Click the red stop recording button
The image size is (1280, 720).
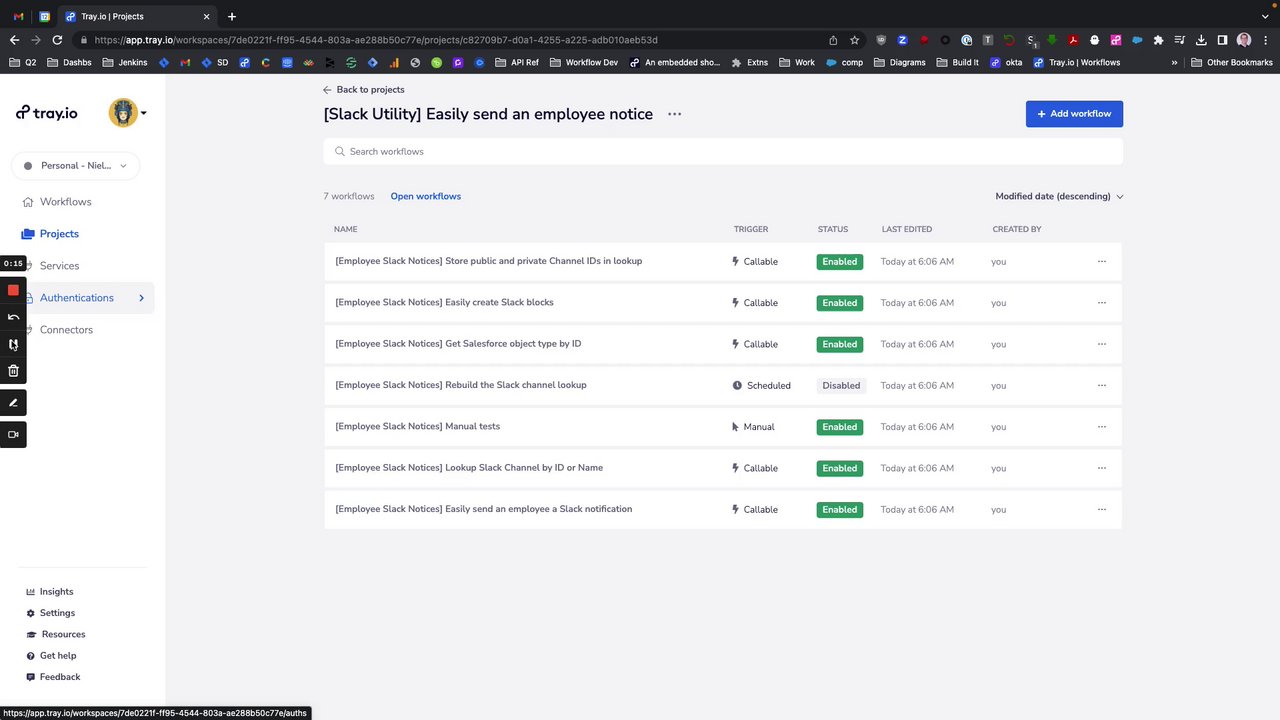tap(13, 290)
